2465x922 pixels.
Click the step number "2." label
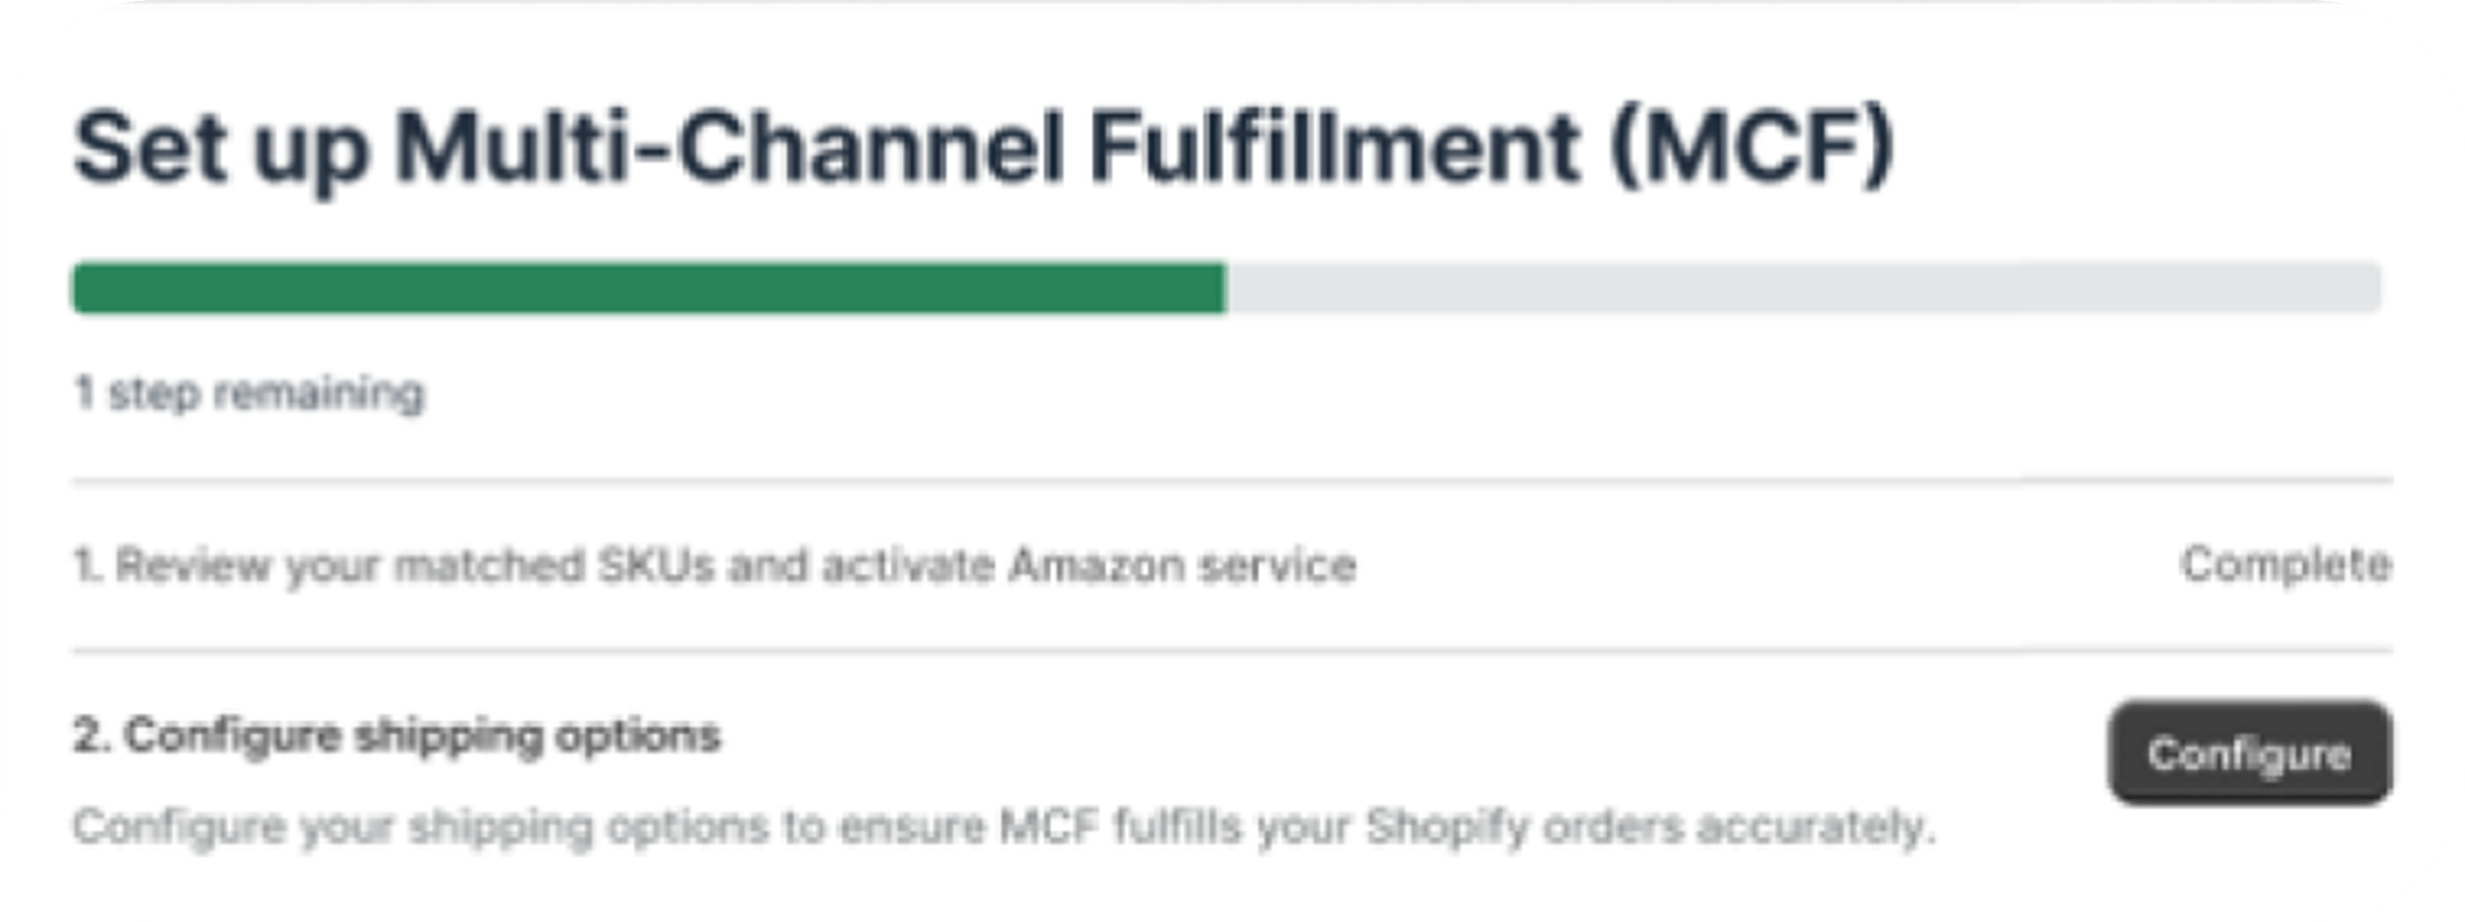coord(91,736)
